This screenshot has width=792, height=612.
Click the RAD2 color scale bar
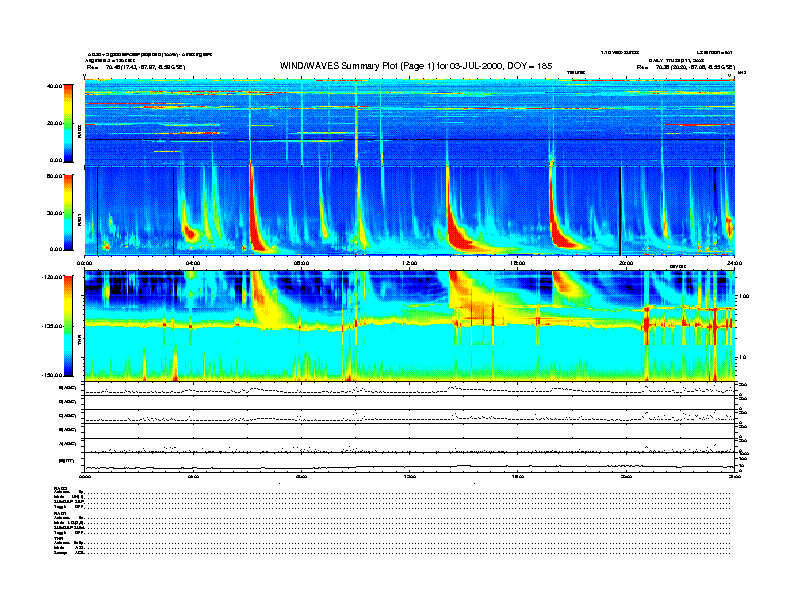(x=68, y=123)
